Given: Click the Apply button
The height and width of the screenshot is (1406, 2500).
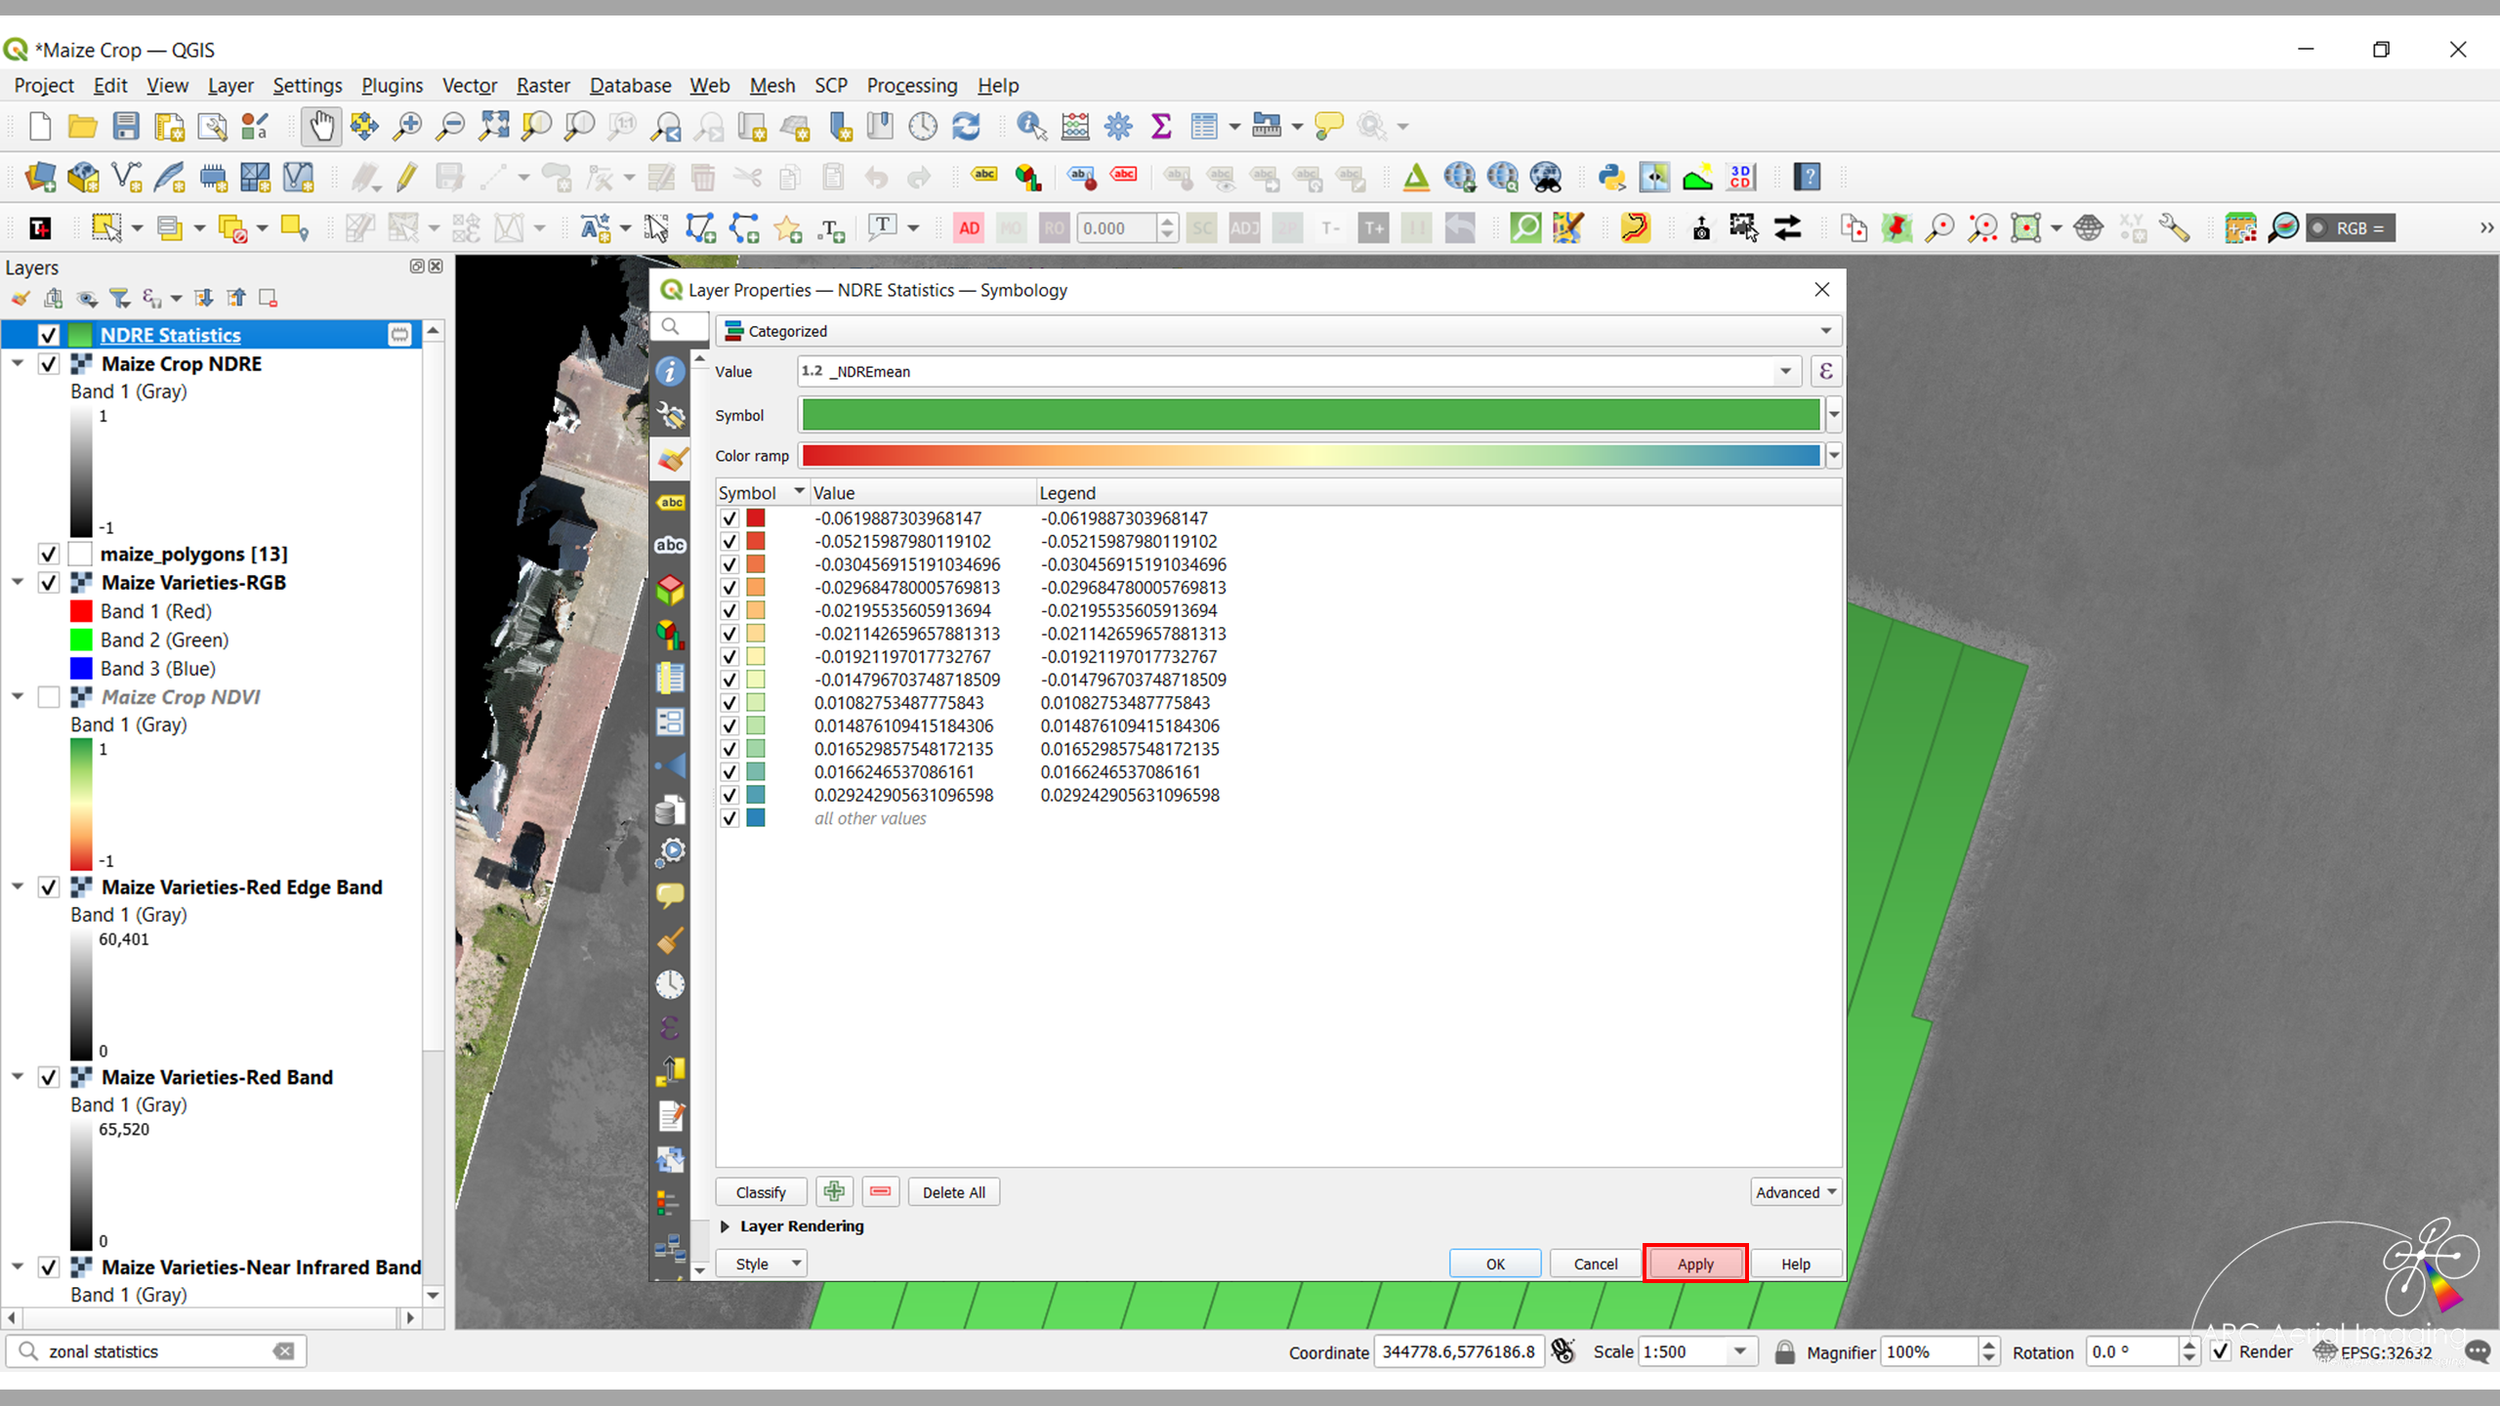Looking at the screenshot, I should point(1695,1264).
